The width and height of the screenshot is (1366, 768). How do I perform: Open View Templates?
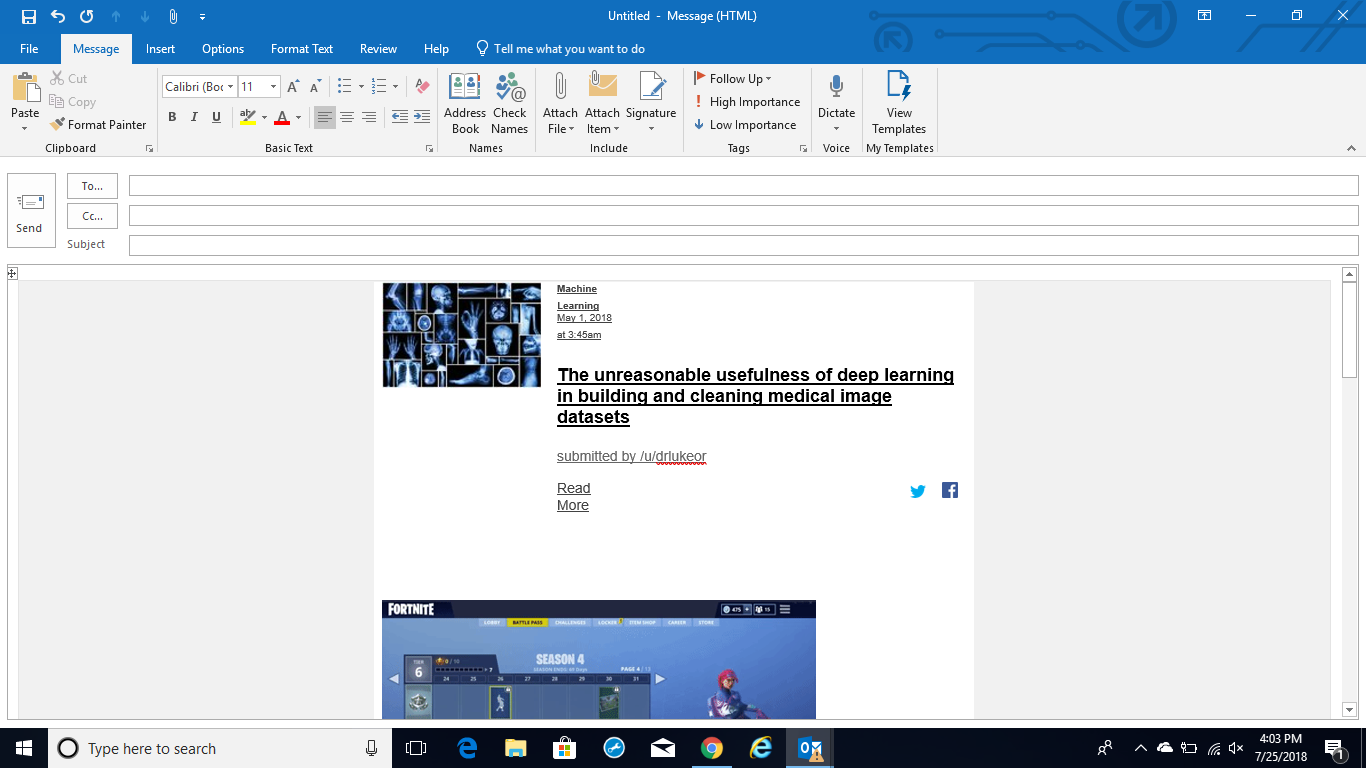(x=899, y=103)
